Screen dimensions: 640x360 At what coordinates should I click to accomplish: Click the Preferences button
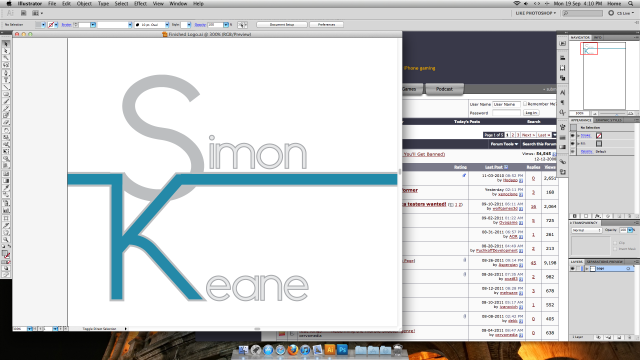326,25
